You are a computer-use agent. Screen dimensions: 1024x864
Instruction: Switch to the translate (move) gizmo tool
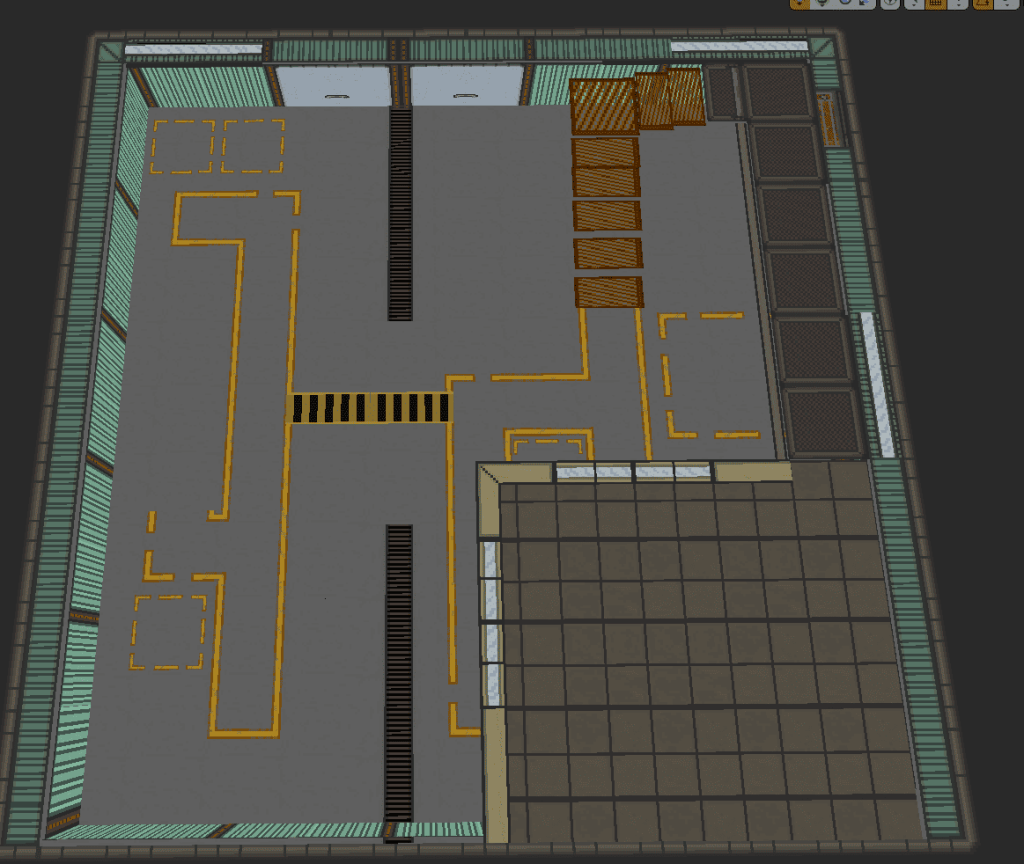pyautogui.click(x=823, y=3)
